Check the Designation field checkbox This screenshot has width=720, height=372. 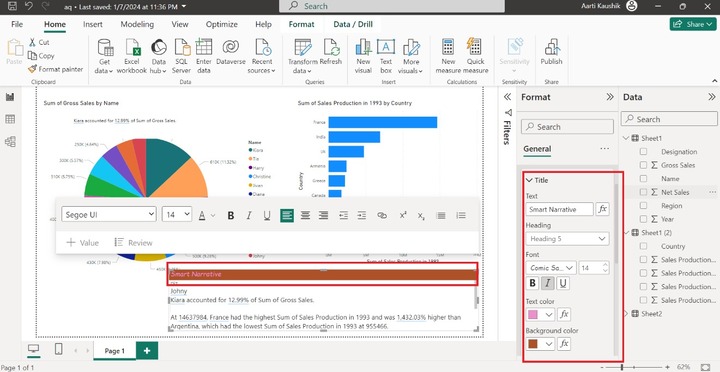(x=643, y=152)
